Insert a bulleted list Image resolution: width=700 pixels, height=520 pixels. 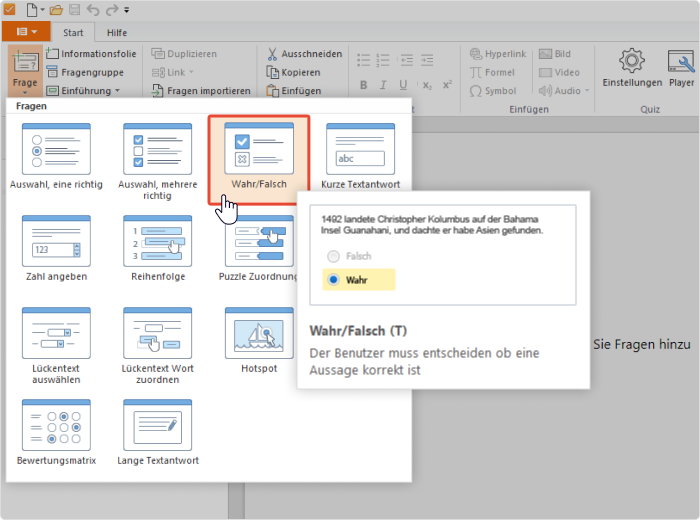(x=363, y=60)
